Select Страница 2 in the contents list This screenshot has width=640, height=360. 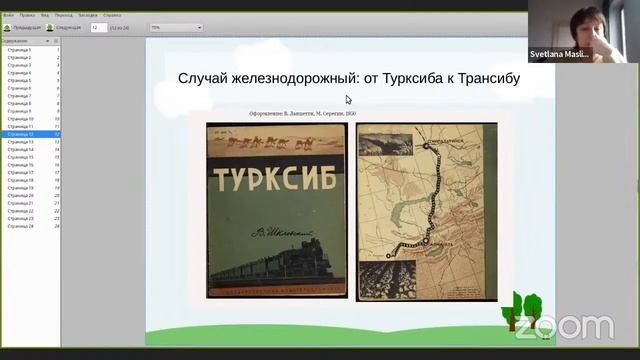pyautogui.click(x=31, y=58)
